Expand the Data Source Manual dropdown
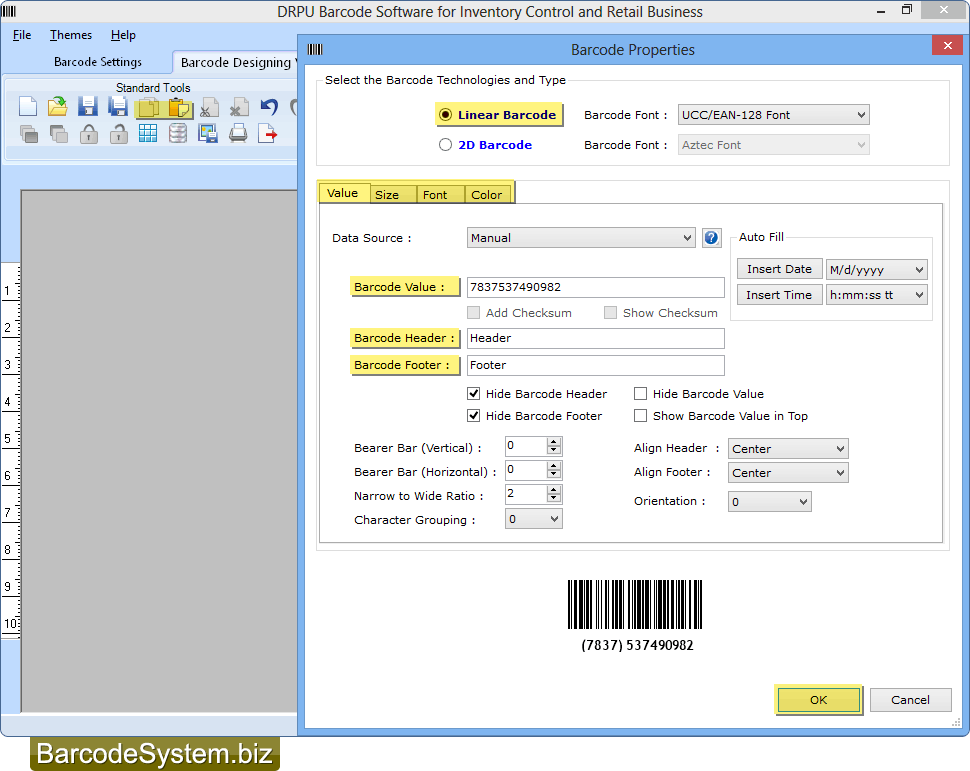The width and height of the screenshot is (970, 771). (581, 238)
